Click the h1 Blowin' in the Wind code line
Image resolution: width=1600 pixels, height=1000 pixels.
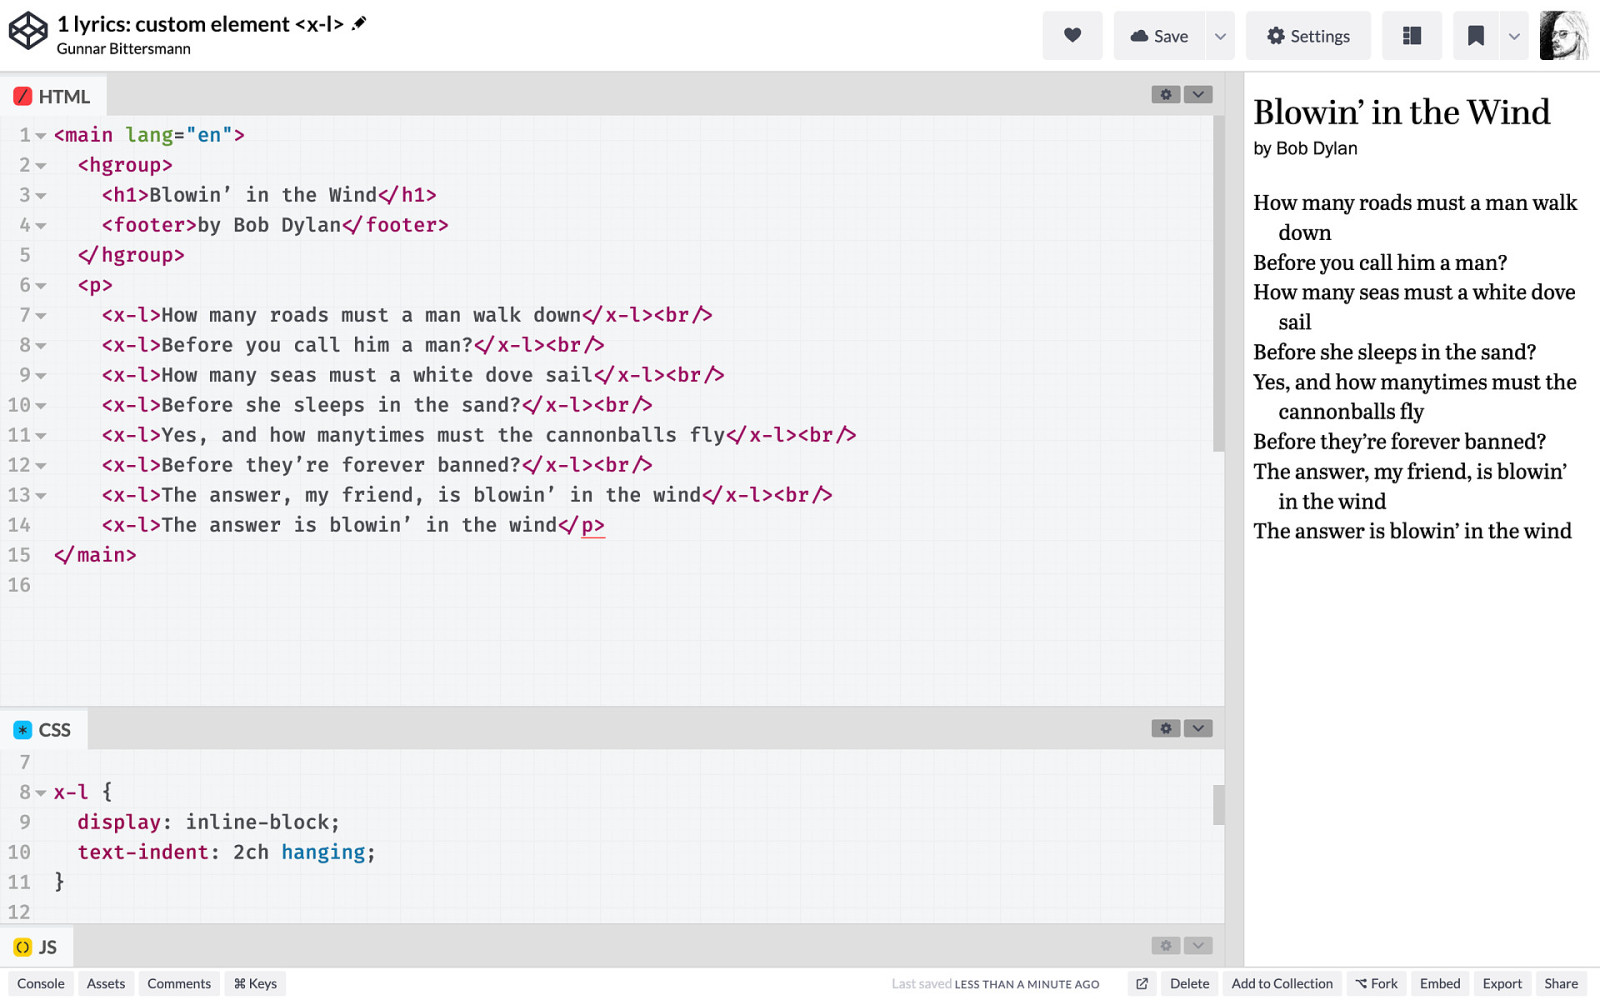click(x=269, y=195)
